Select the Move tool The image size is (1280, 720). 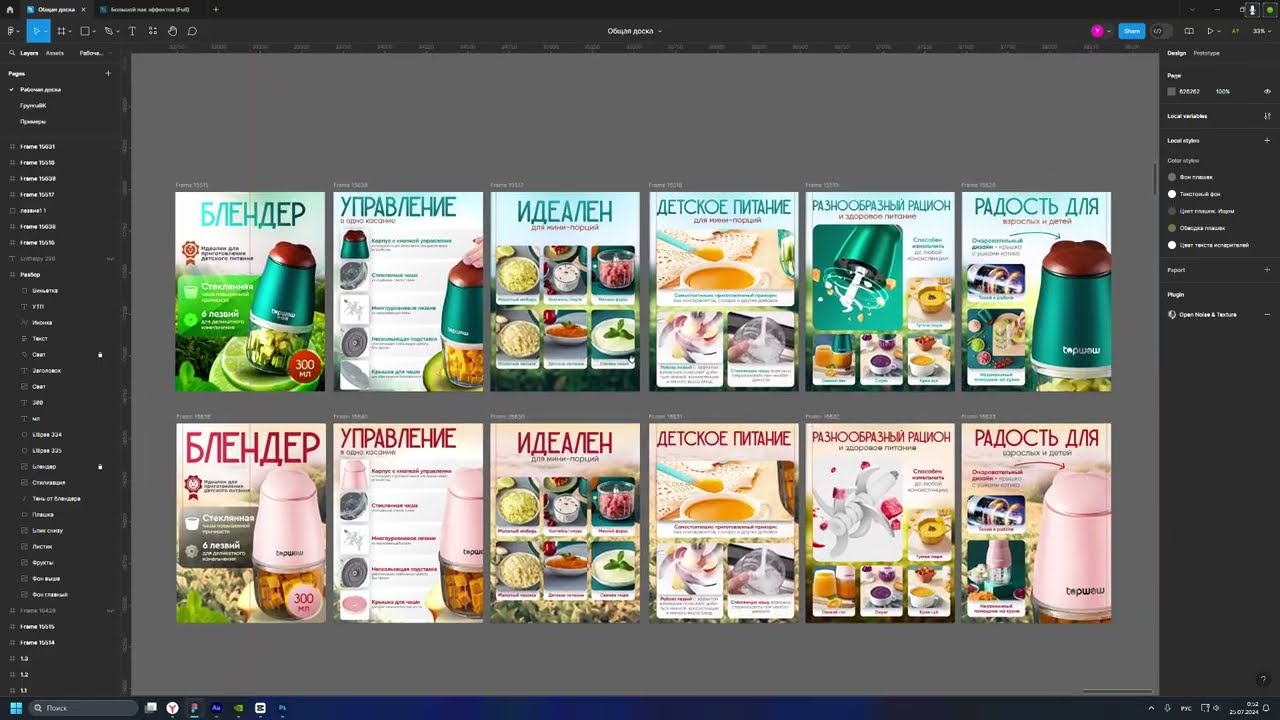coord(34,31)
